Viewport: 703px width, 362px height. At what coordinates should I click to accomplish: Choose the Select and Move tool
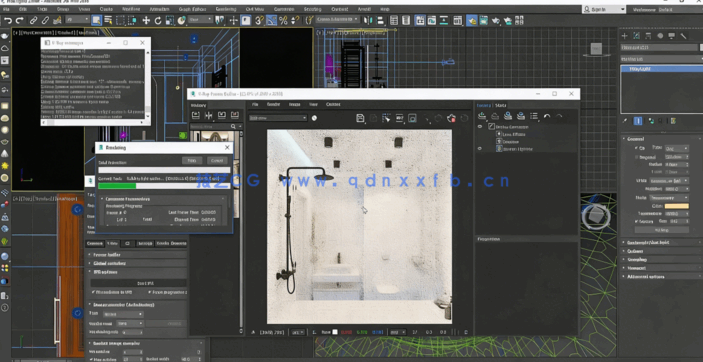point(146,20)
